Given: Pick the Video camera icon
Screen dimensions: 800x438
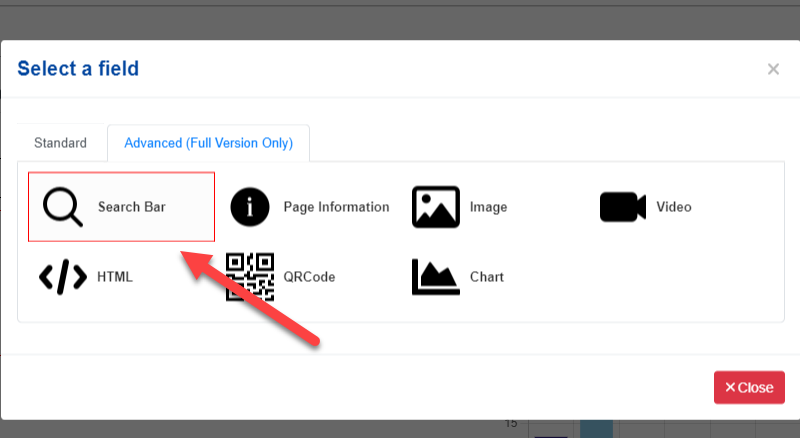Looking at the screenshot, I should 623,207.
